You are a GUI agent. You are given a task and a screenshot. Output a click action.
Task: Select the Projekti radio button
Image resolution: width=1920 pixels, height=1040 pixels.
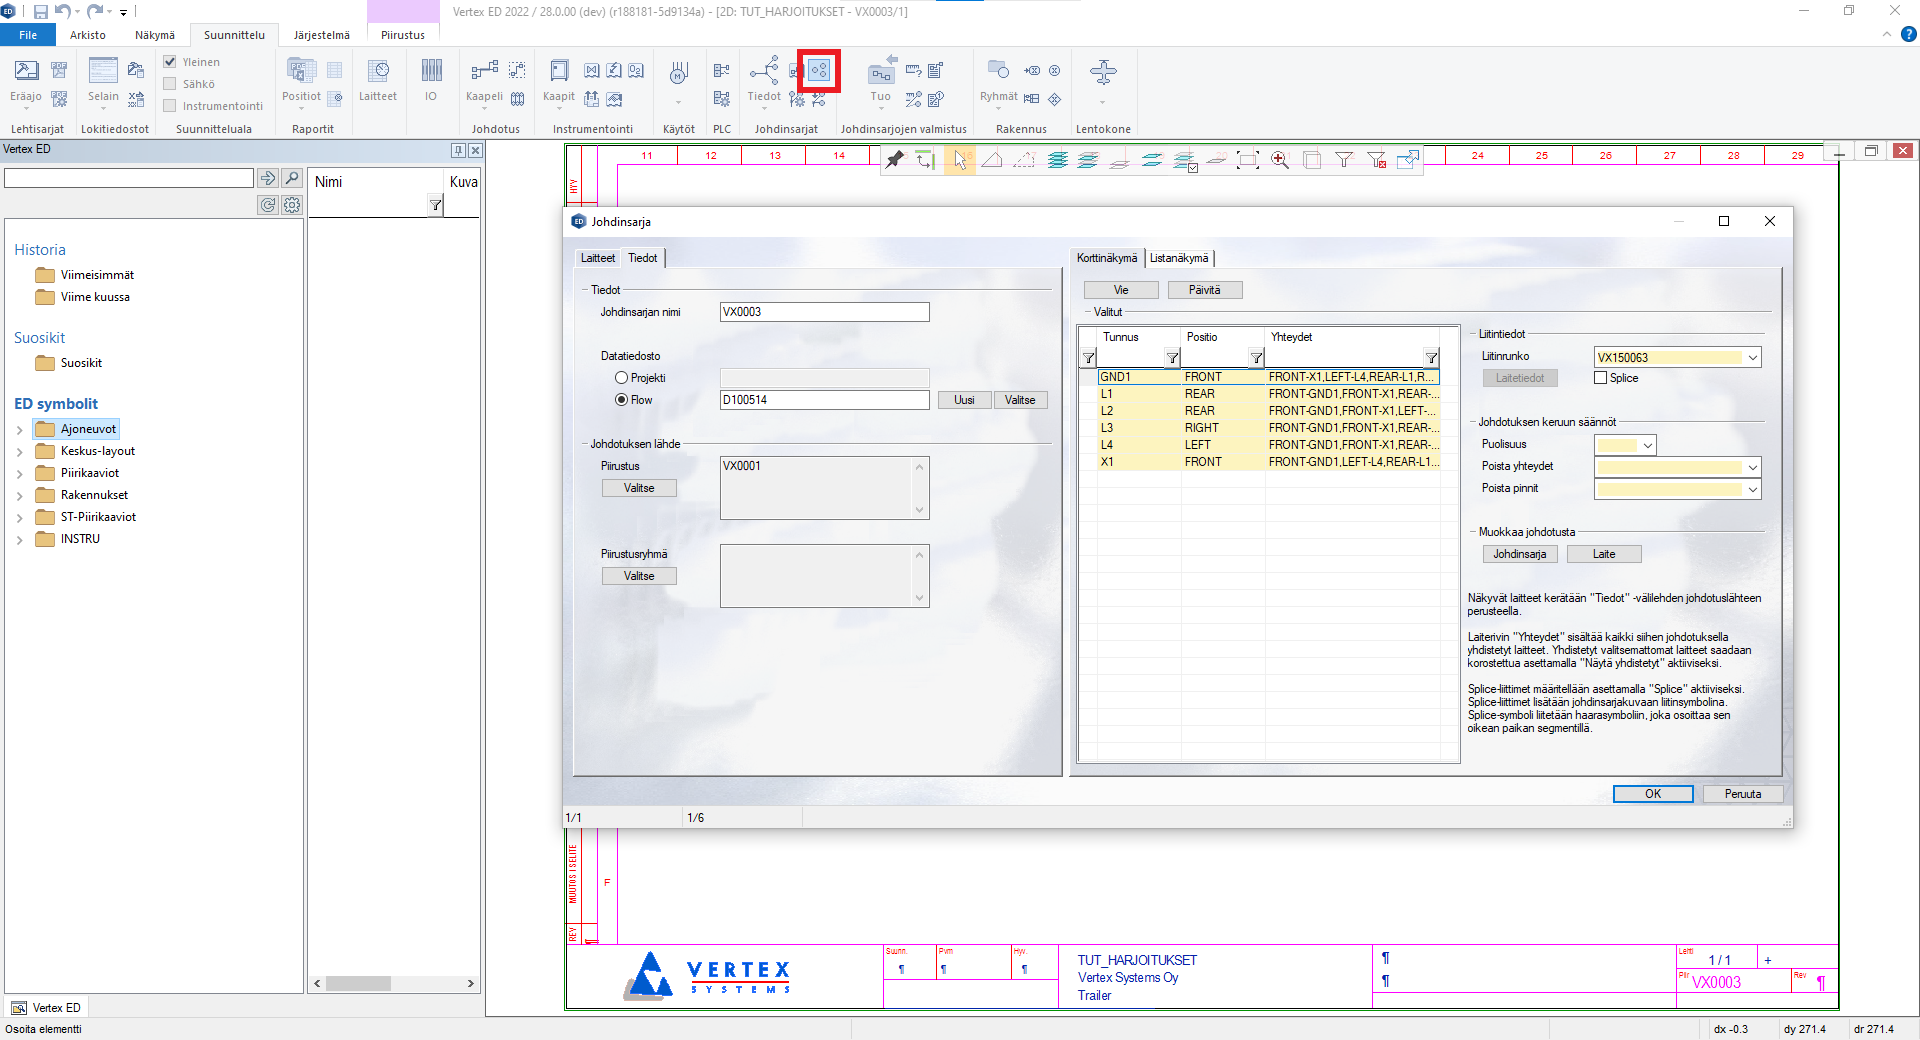click(x=621, y=378)
